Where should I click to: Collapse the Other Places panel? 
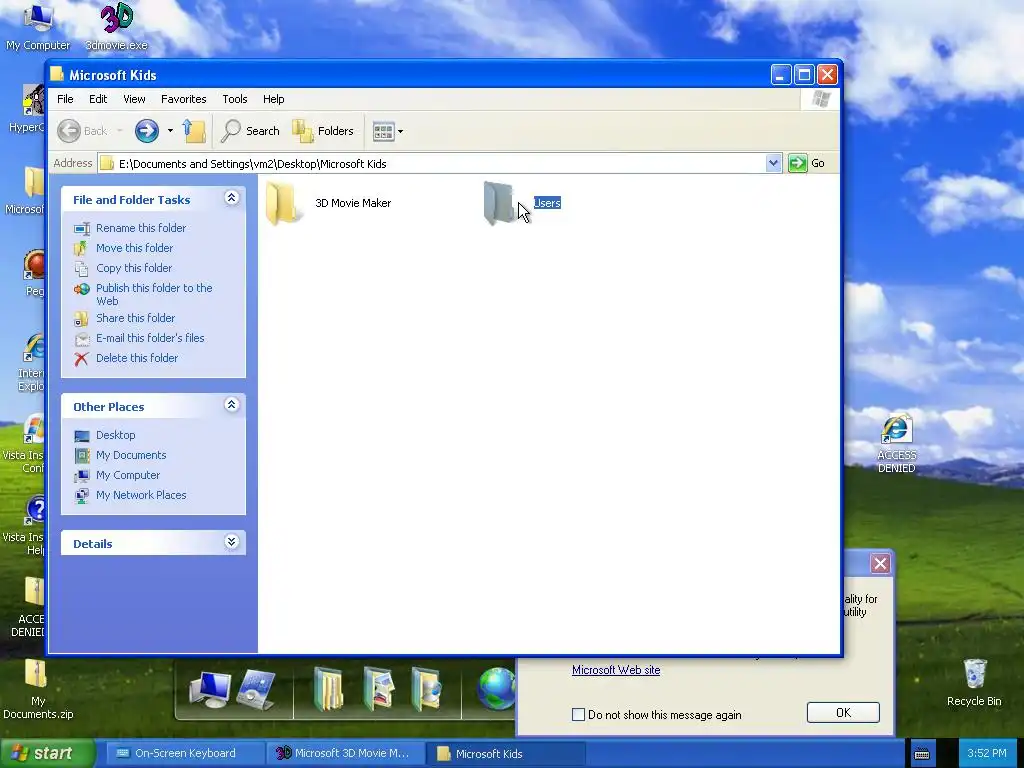pos(231,405)
